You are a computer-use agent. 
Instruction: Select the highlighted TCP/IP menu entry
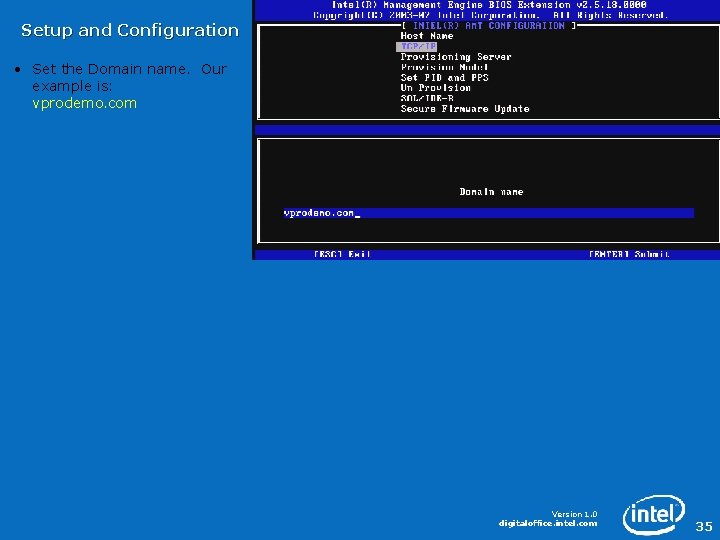click(416, 46)
